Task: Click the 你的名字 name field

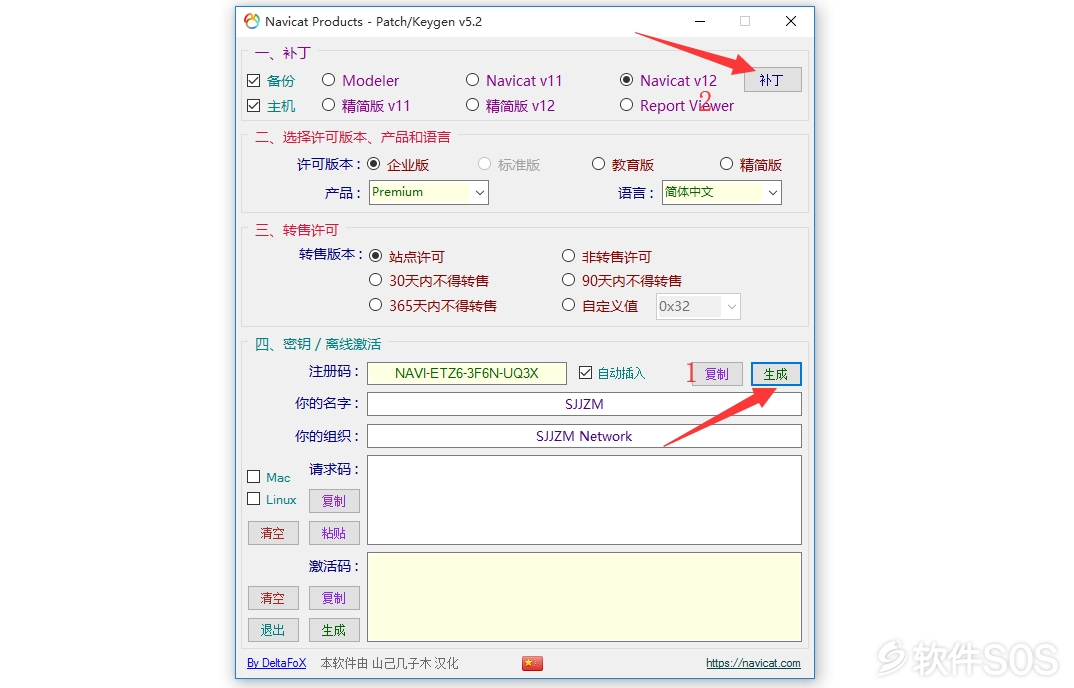Action: pyautogui.click(x=584, y=404)
